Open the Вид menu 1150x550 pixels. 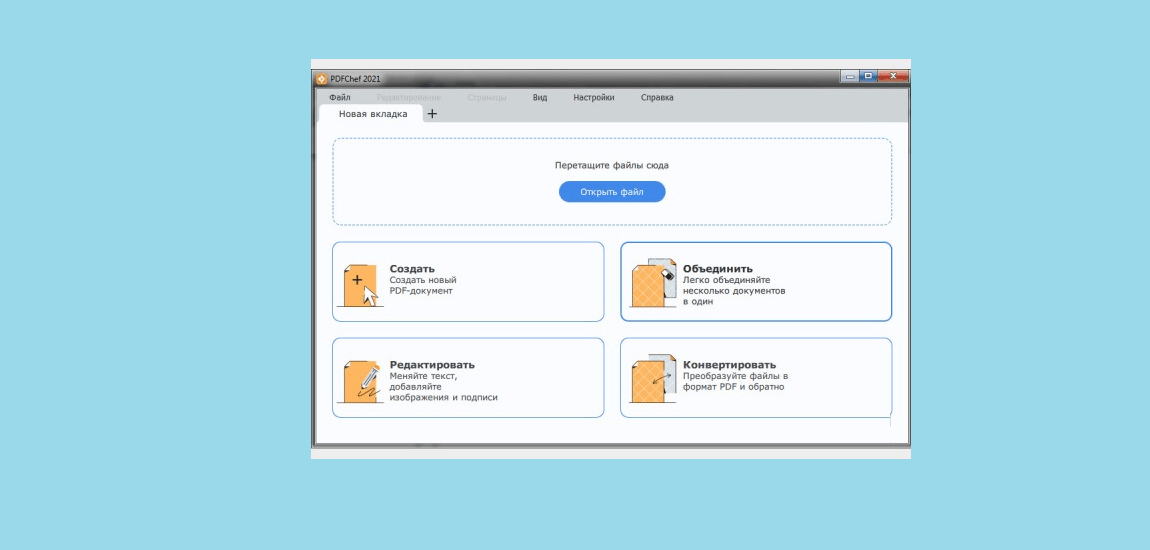click(x=540, y=98)
